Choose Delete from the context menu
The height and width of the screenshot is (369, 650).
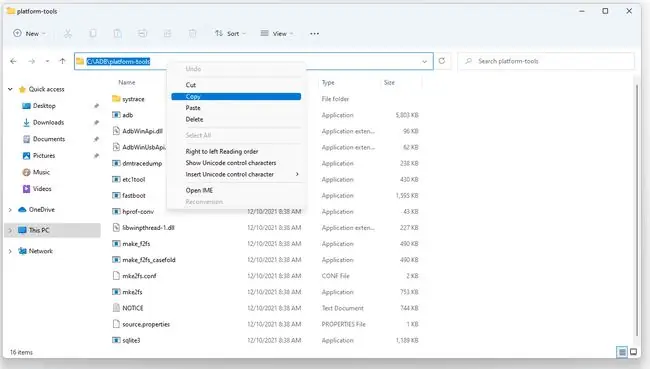point(236,119)
